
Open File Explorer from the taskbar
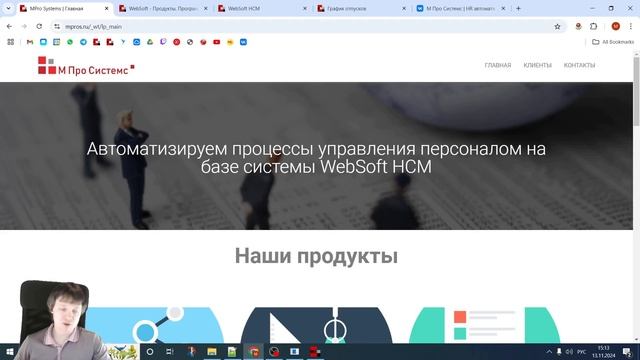[211, 351]
